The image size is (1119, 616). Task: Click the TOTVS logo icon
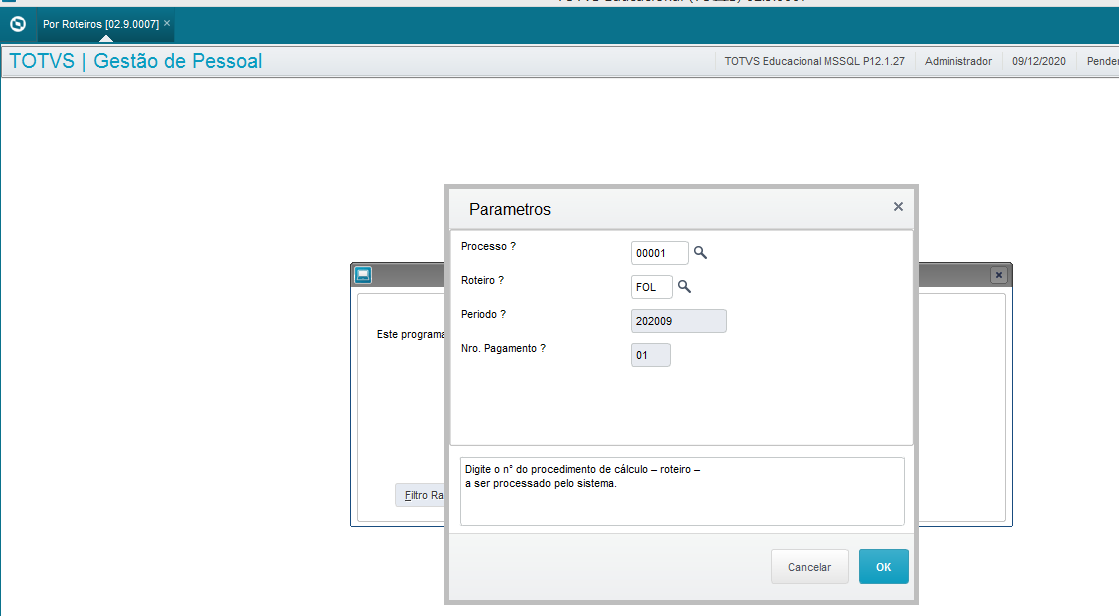tap(18, 24)
